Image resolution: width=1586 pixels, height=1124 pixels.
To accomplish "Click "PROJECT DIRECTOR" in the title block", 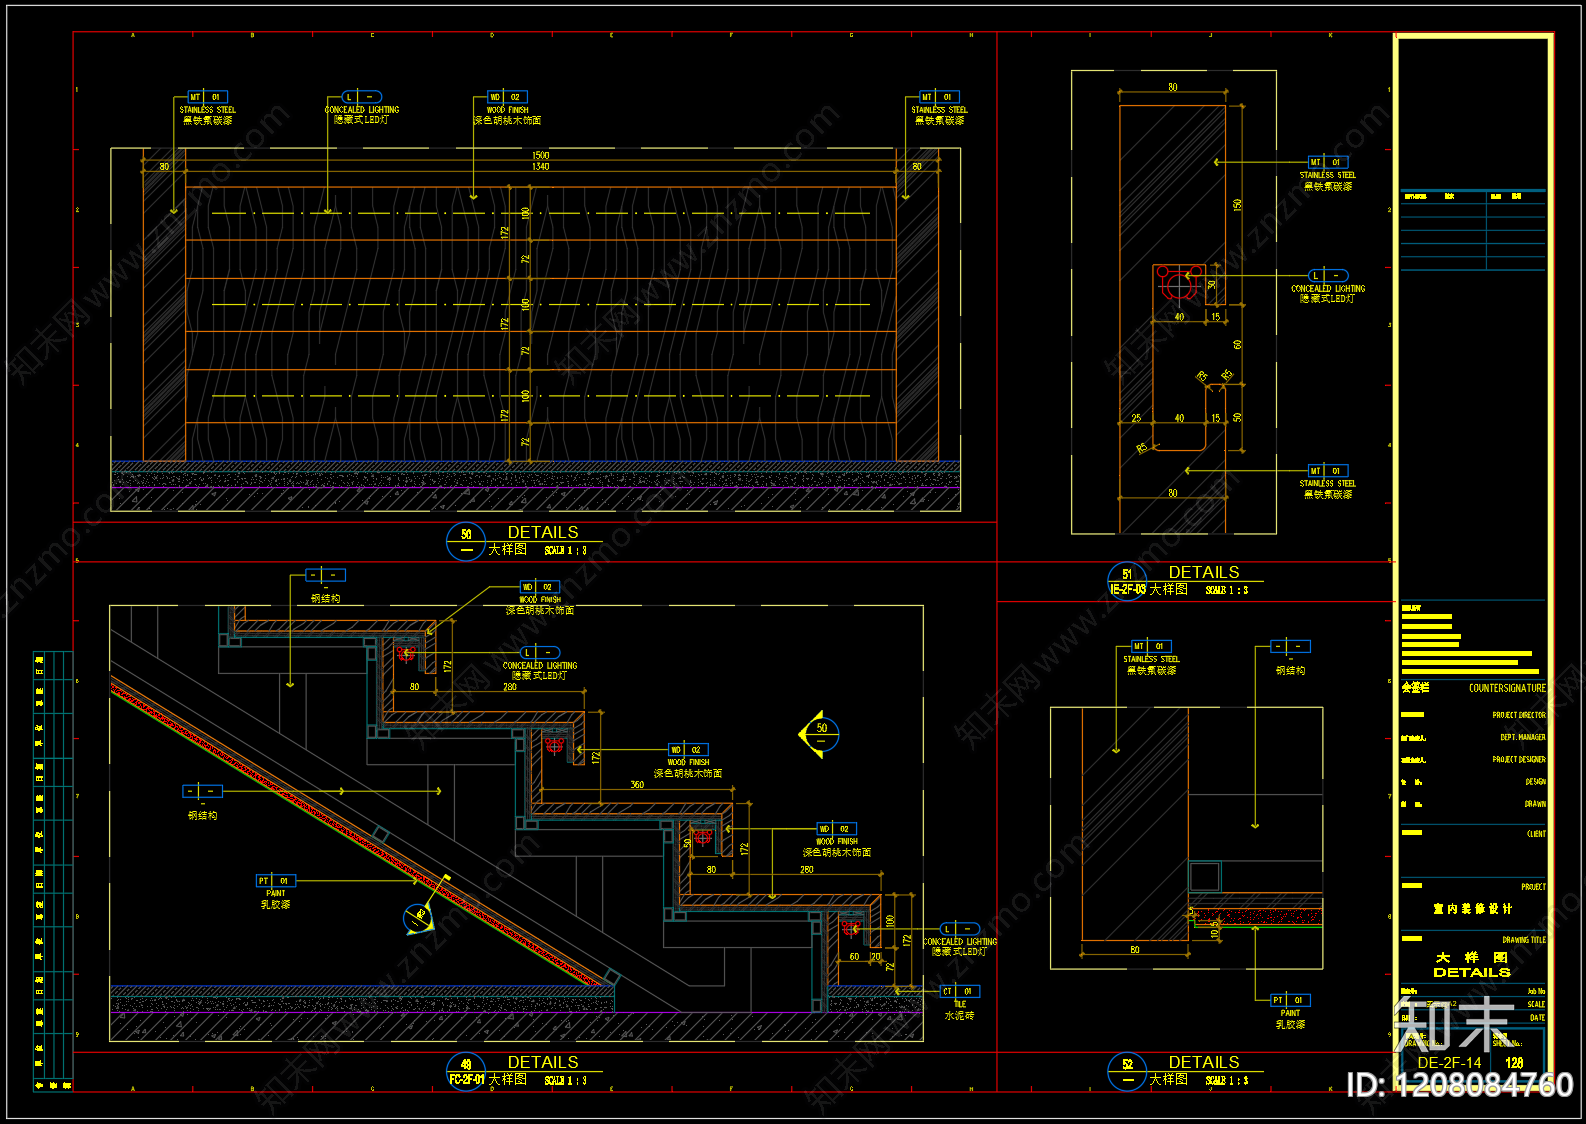I will point(1519,715).
